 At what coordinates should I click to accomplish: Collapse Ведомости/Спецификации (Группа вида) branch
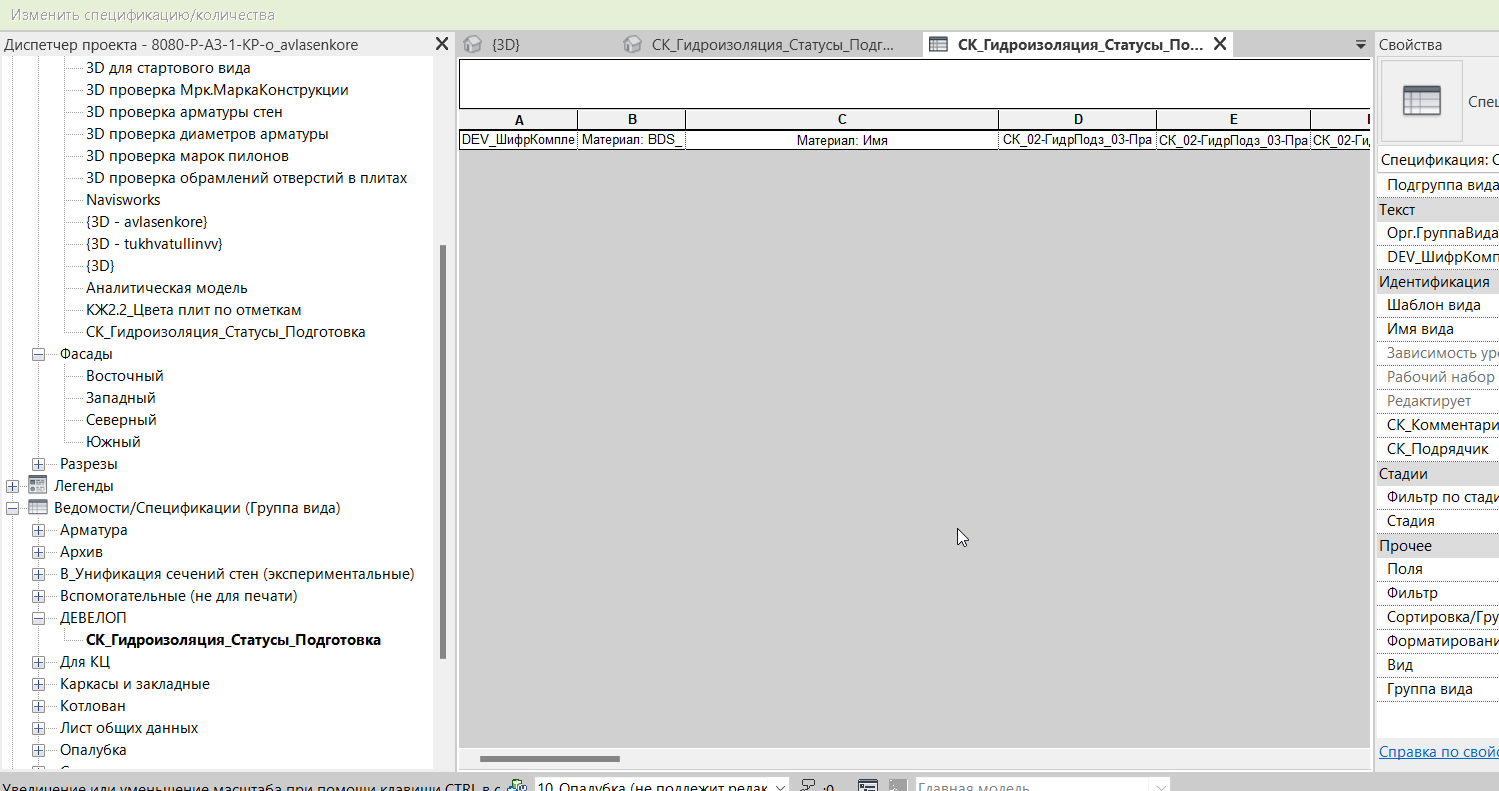pos(13,508)
